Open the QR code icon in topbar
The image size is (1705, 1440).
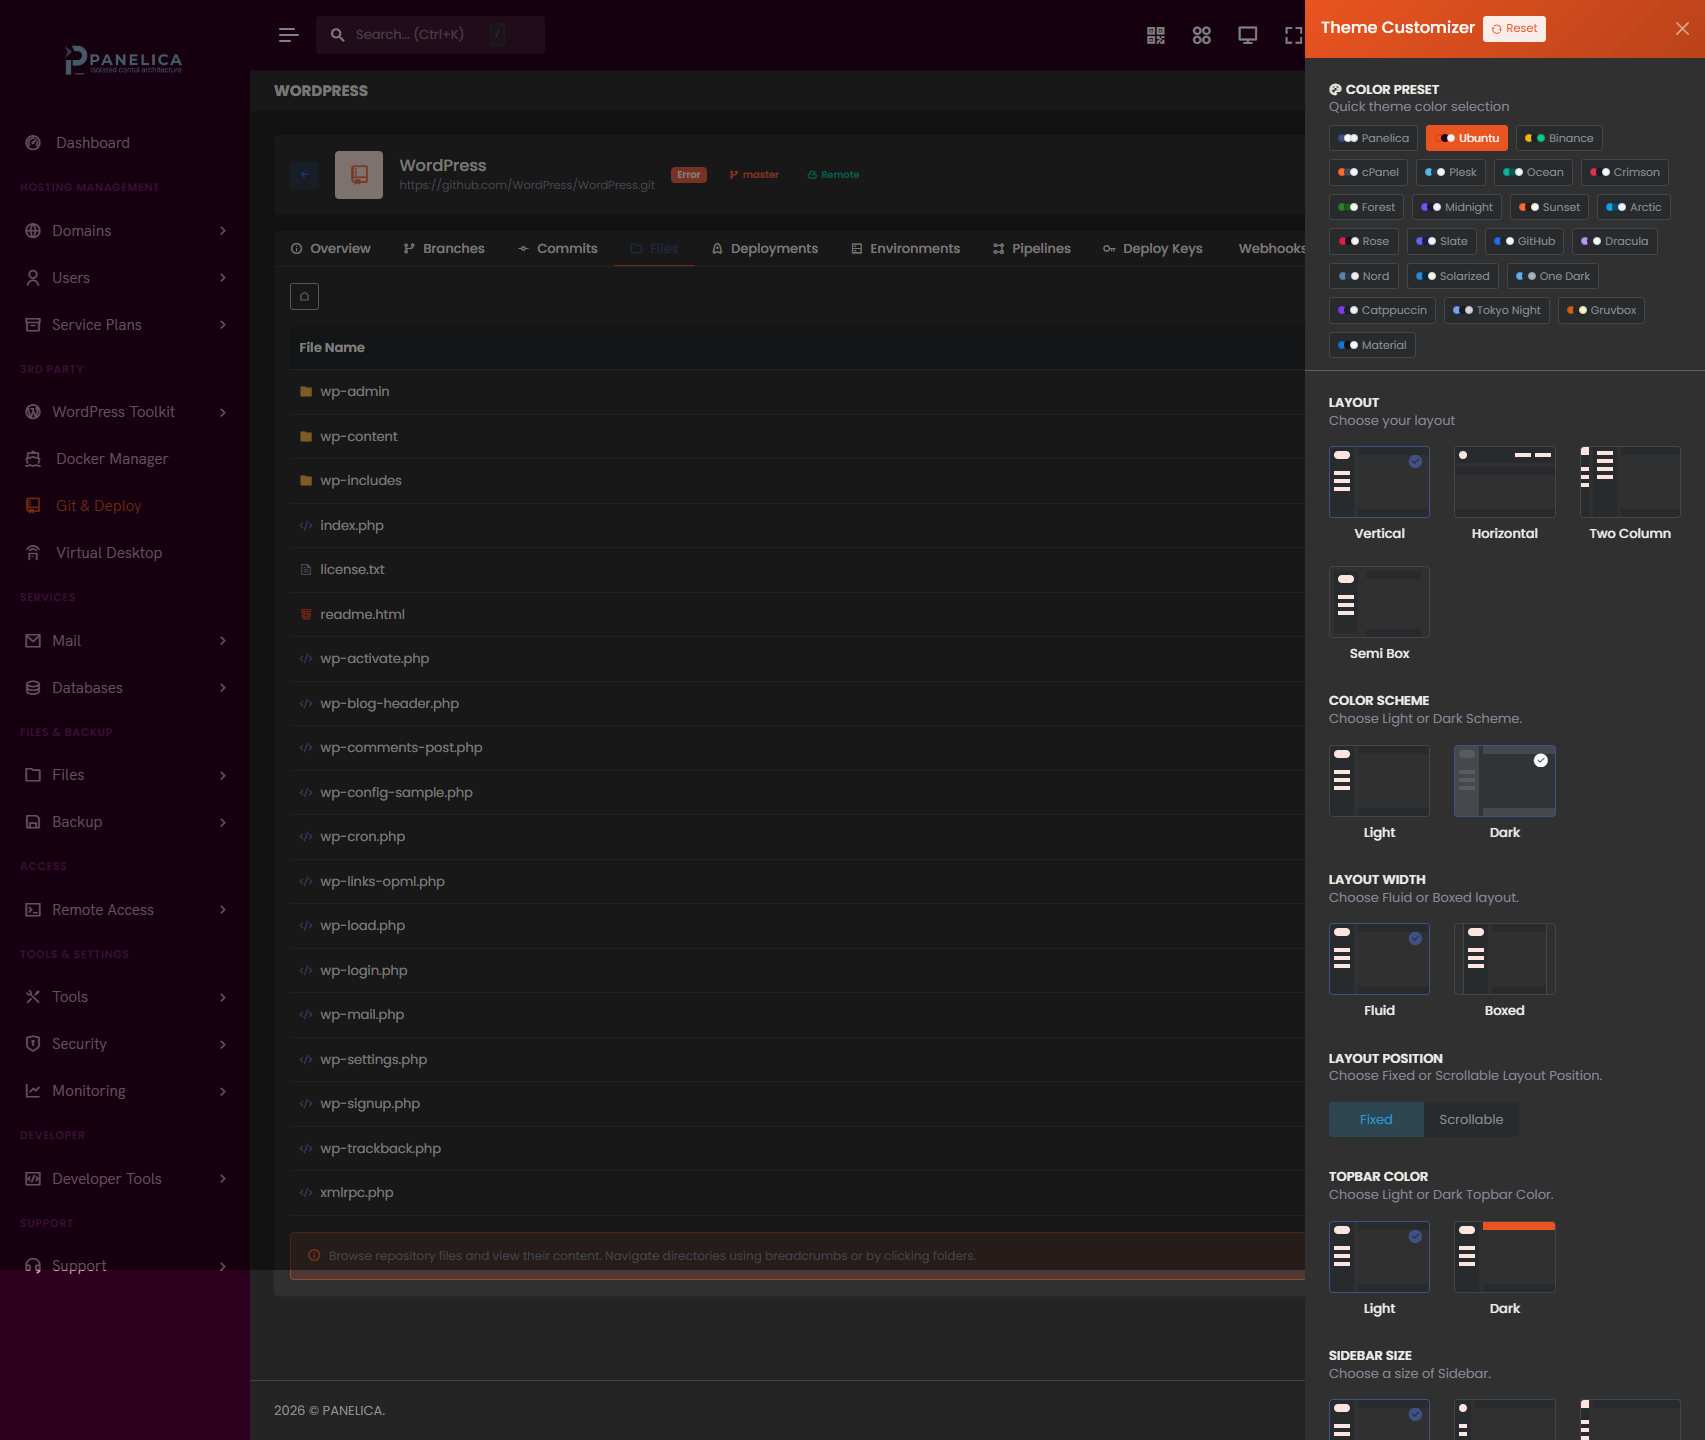pyautogui.click(x=1155, y=35)
